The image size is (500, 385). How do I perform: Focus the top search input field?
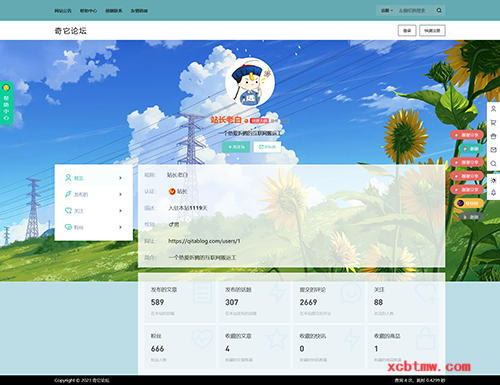point(415,10)
